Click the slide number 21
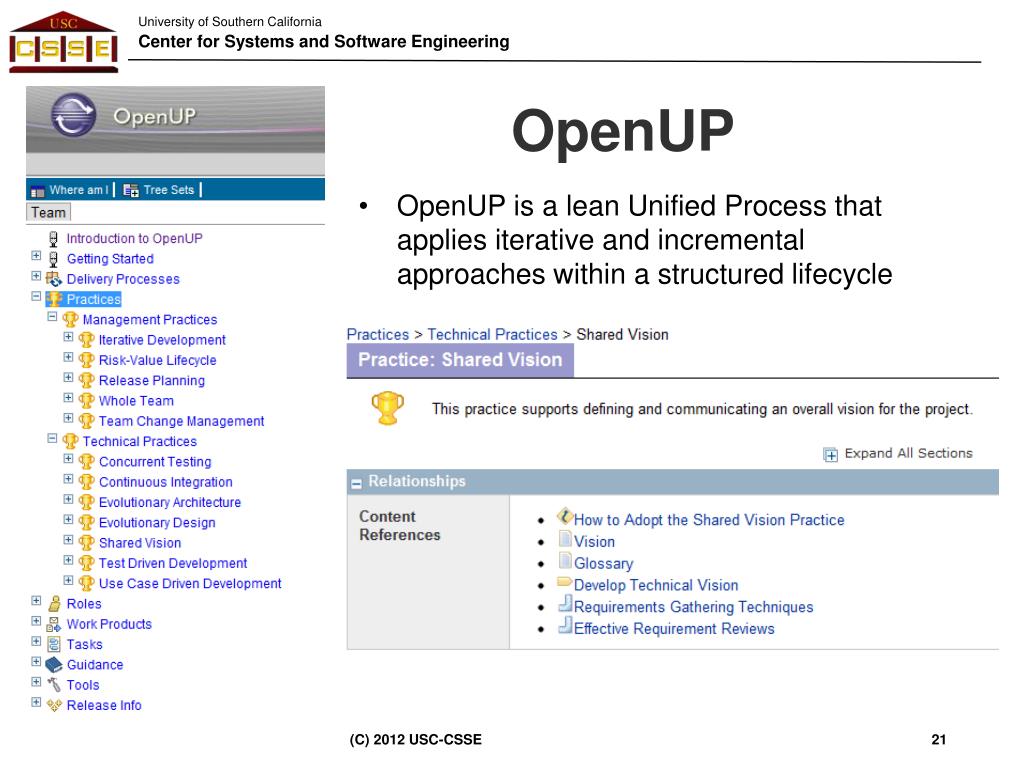 (x=938, y=739)
